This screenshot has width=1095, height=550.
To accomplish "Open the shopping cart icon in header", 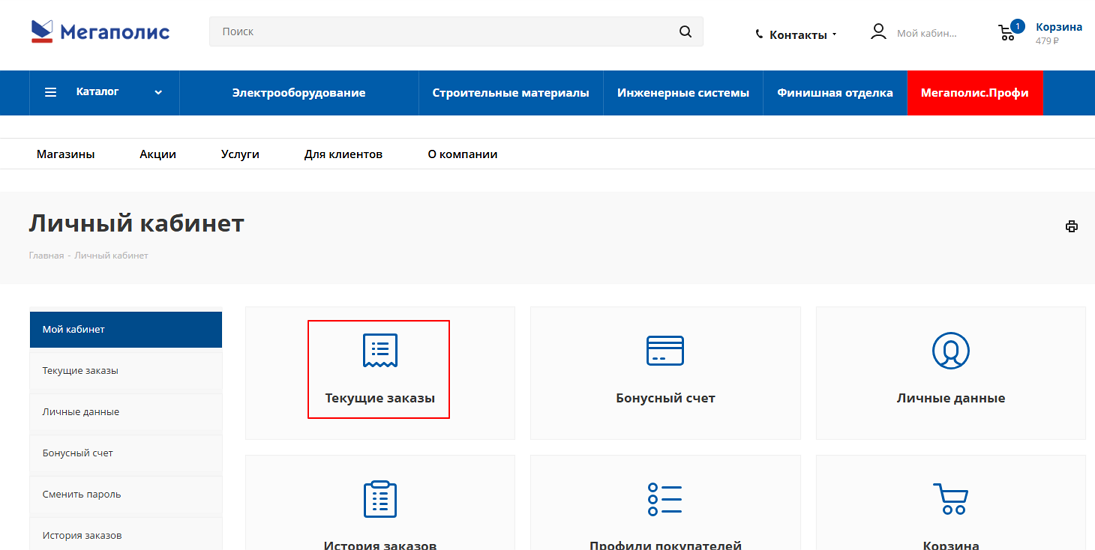I will click(x=1006, y=33).
